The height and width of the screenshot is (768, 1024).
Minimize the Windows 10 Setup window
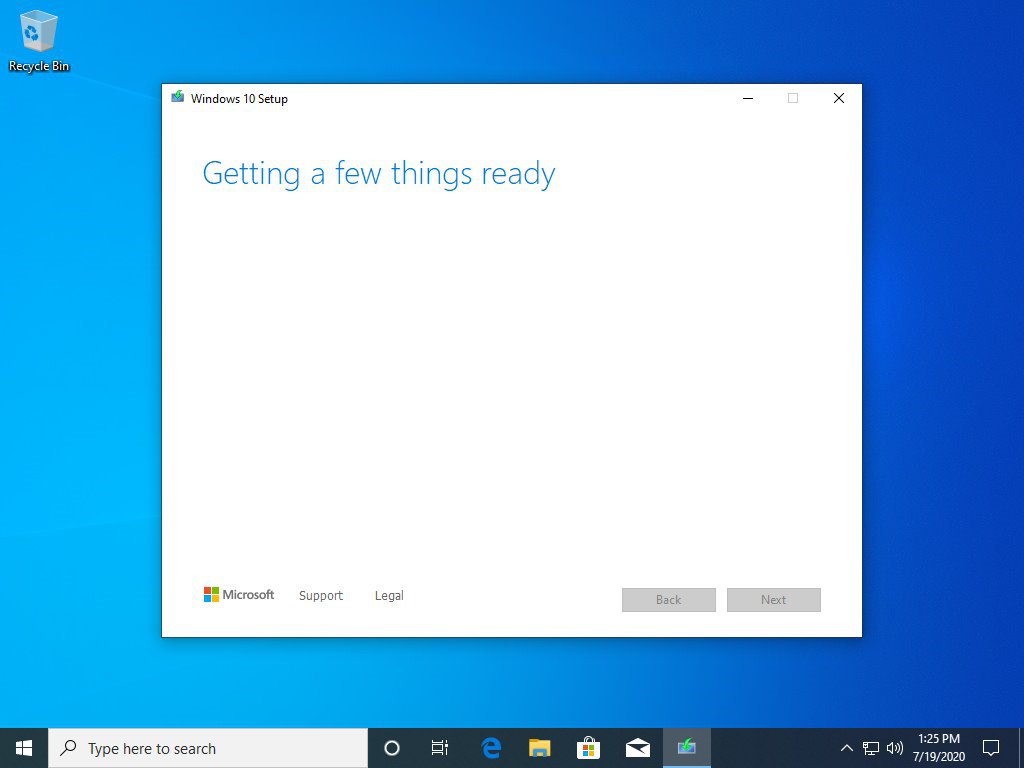click(x=748, y=98)
